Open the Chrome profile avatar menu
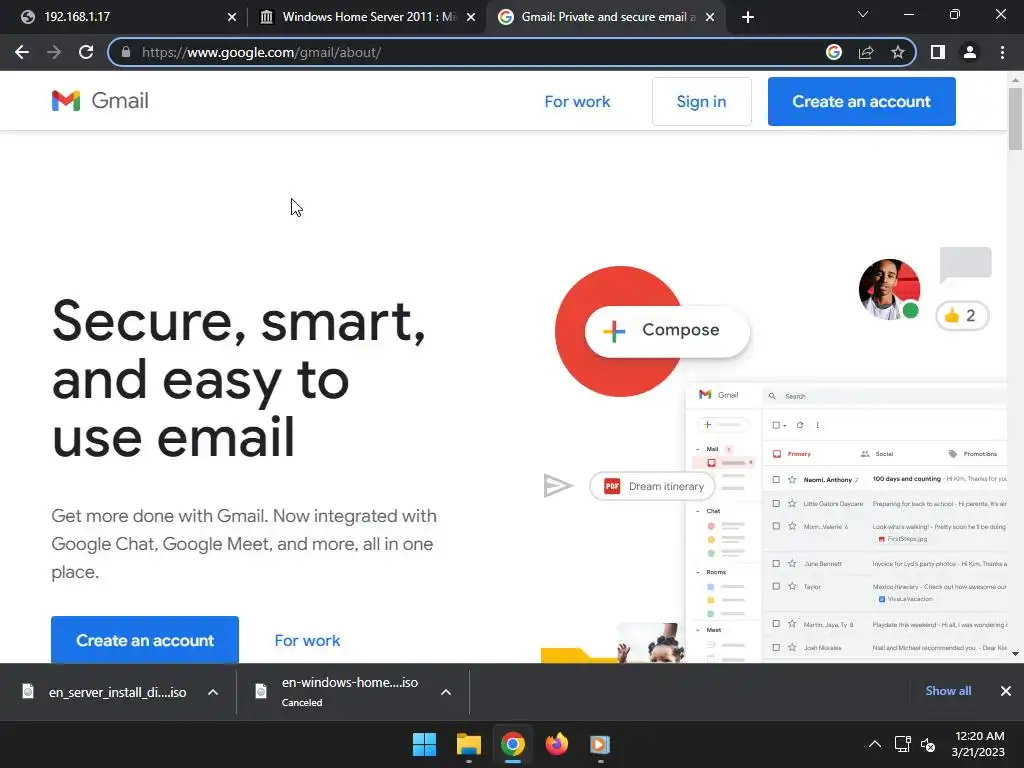 pos(970,52)
